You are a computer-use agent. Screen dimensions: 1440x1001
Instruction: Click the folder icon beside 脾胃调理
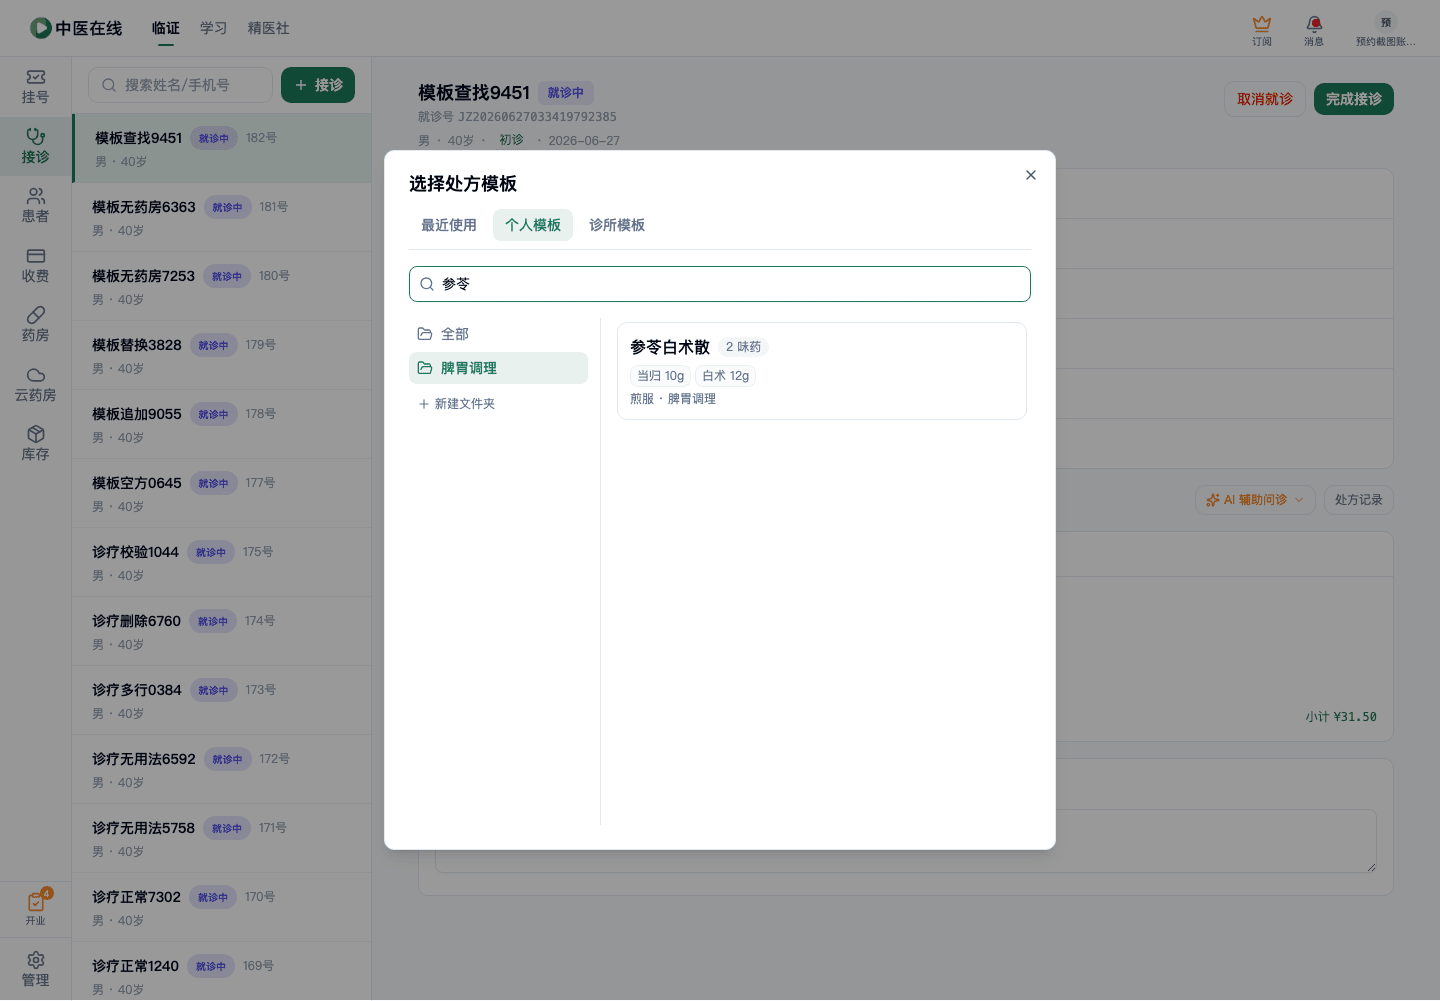[425, 368]
